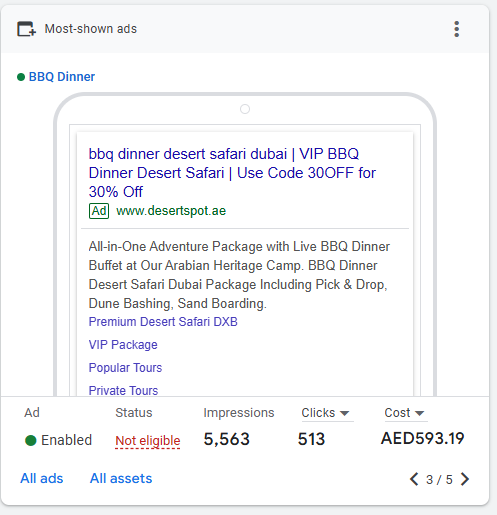Click the www.desertspot.ae display URL
The image size is (497, 515).
tap(171, 211)
